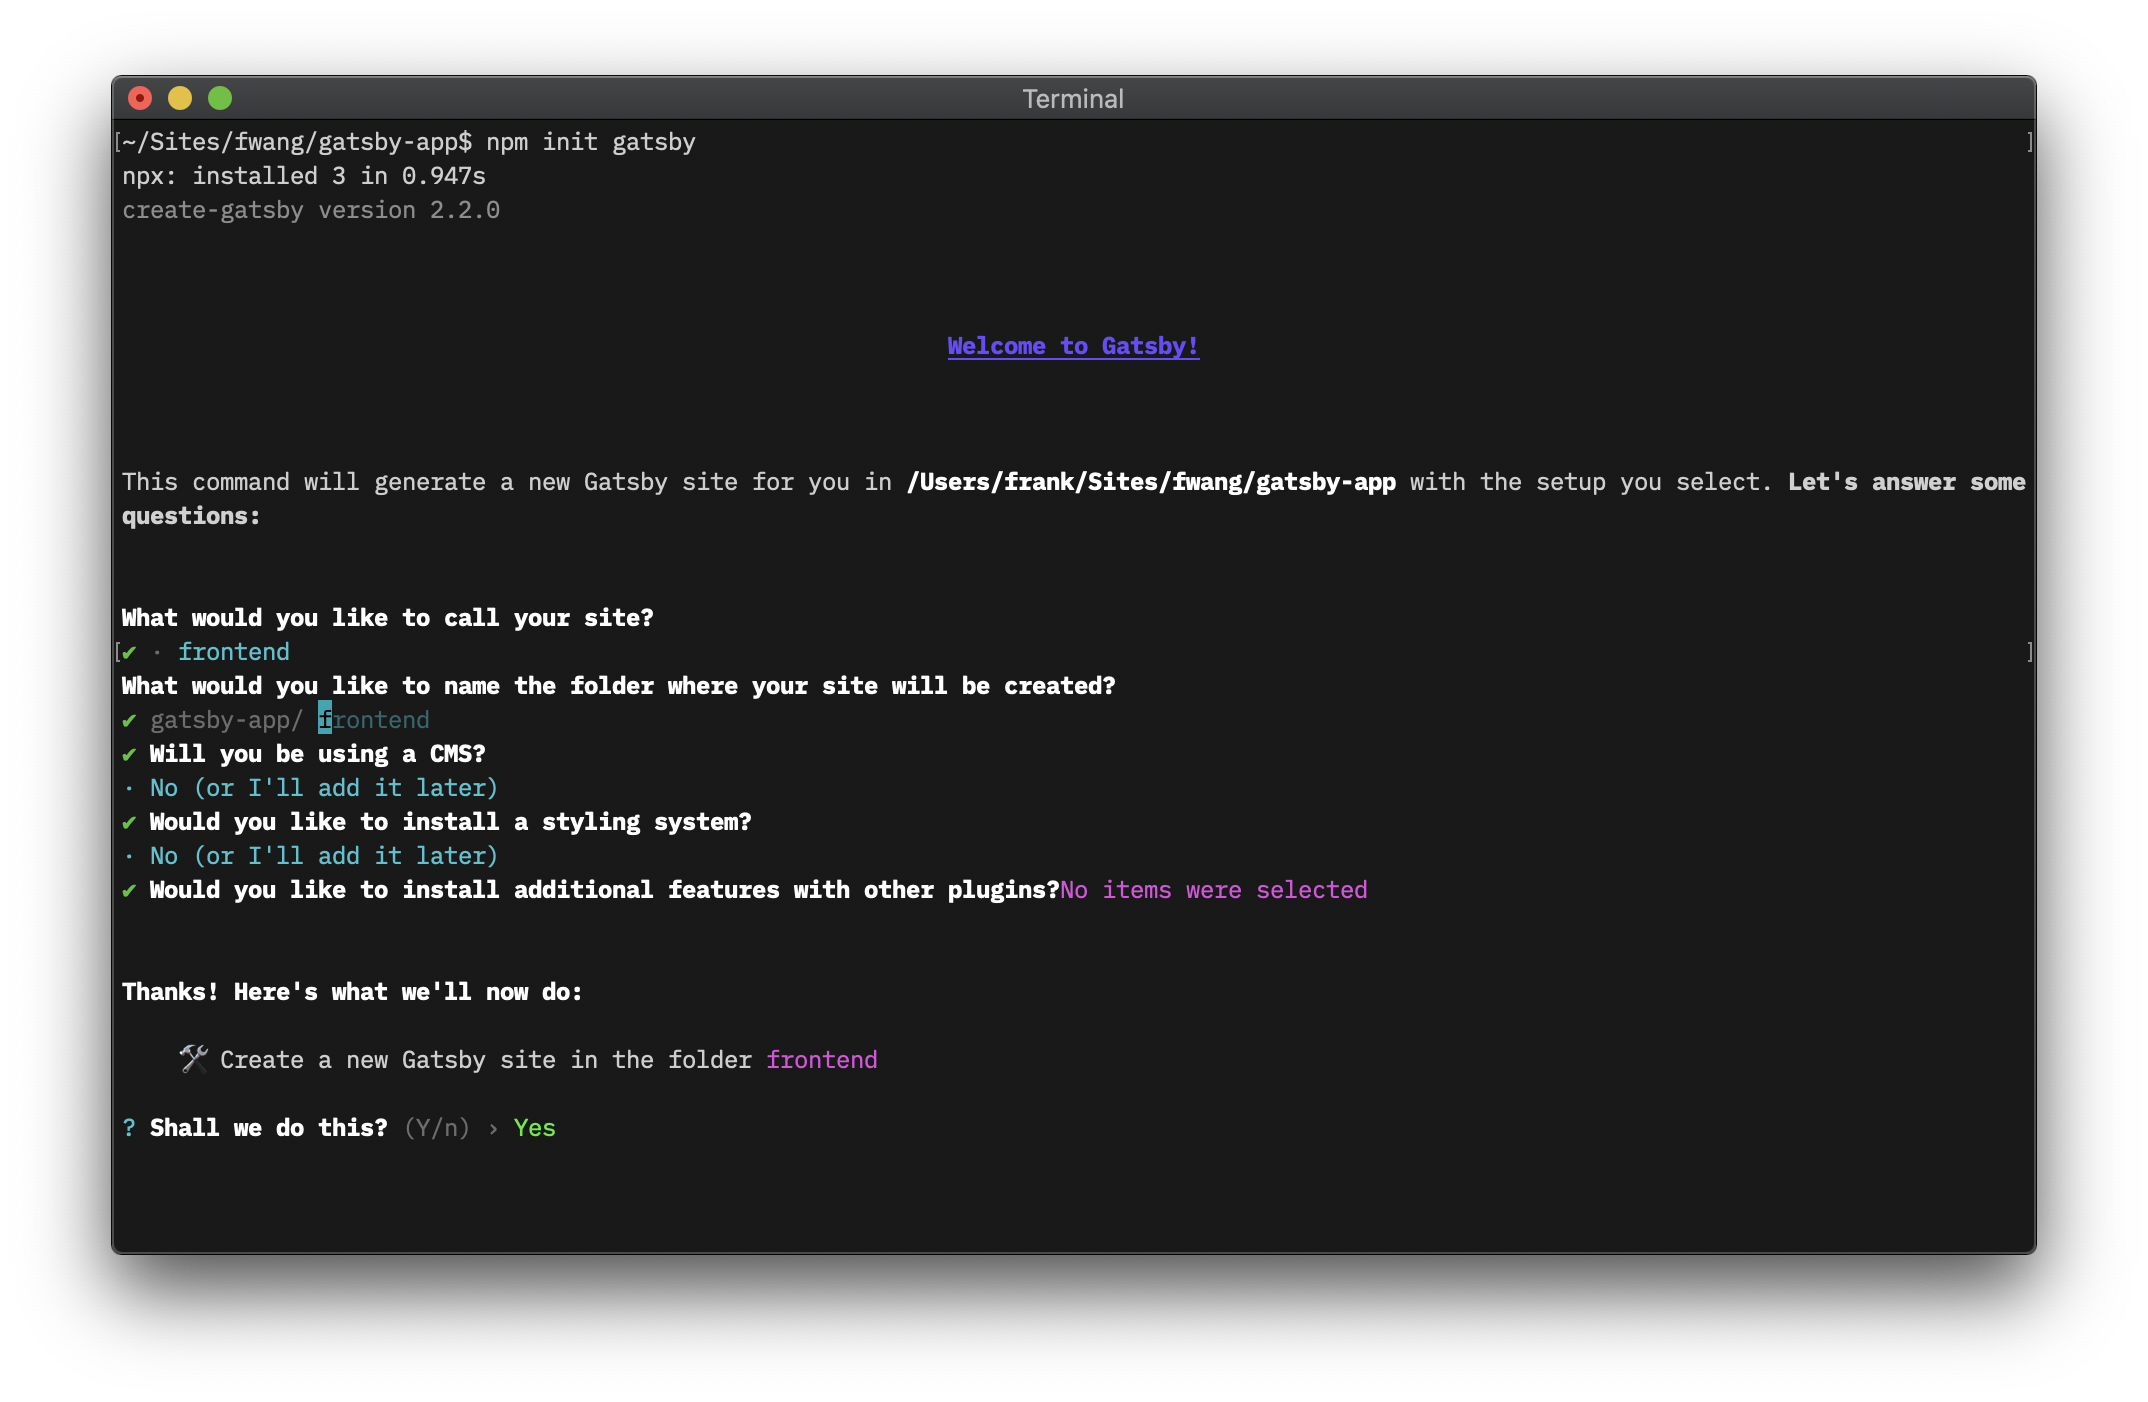Screen dimensions: 2148x1402
Task: Click the red close window button
Action: pos(140,98)
